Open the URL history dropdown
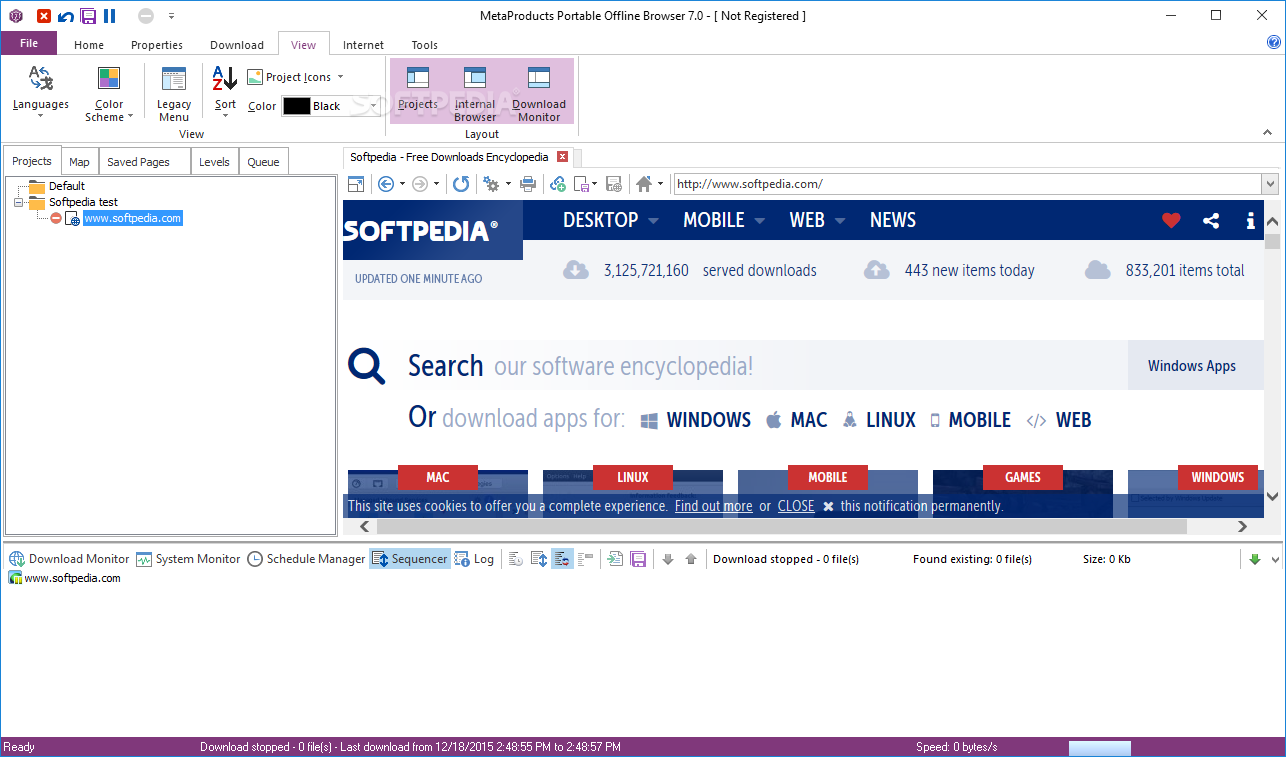This screenshot has height=757, width=1286. tap(1270, 184)
